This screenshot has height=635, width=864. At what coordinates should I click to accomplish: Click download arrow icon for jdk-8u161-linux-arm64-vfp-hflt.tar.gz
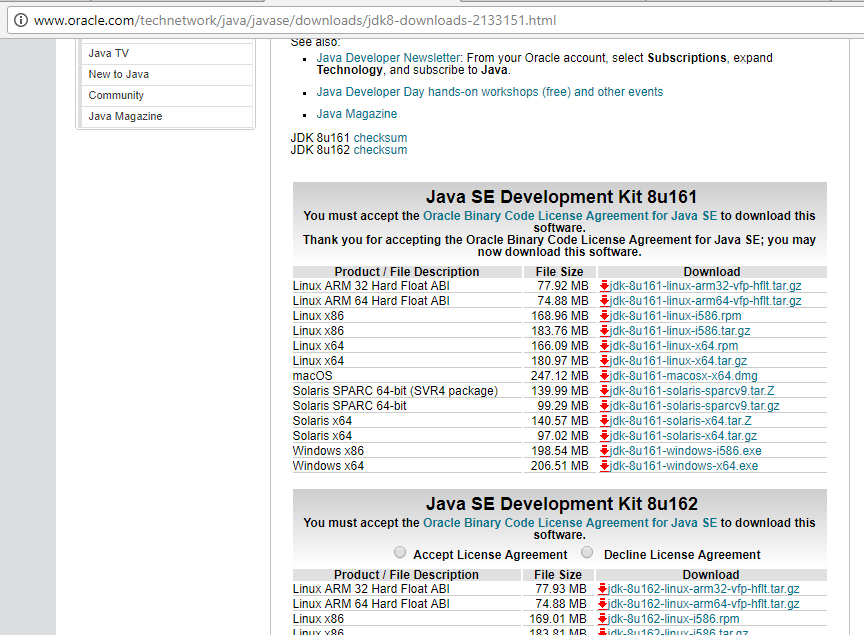(x=604, y=300)
